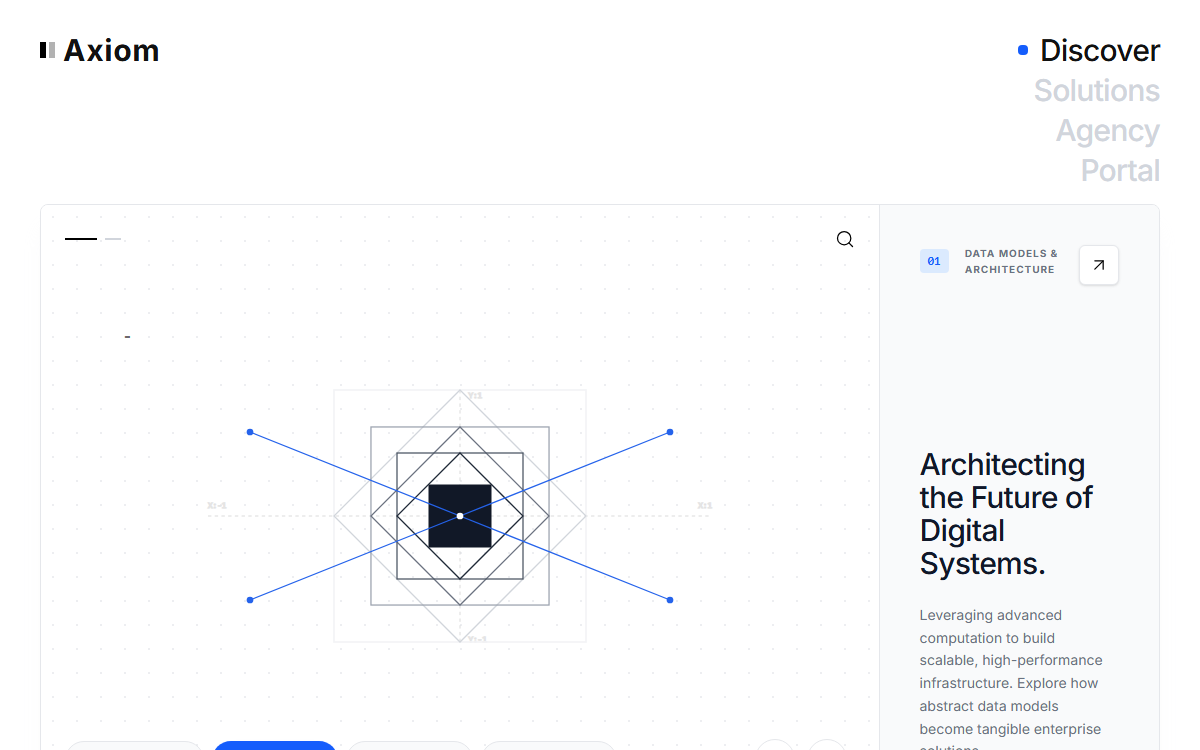Click the lower-left blue line endpoint
The width and height of the screenshot is (1200, 750).
click(x=250, y=600)
